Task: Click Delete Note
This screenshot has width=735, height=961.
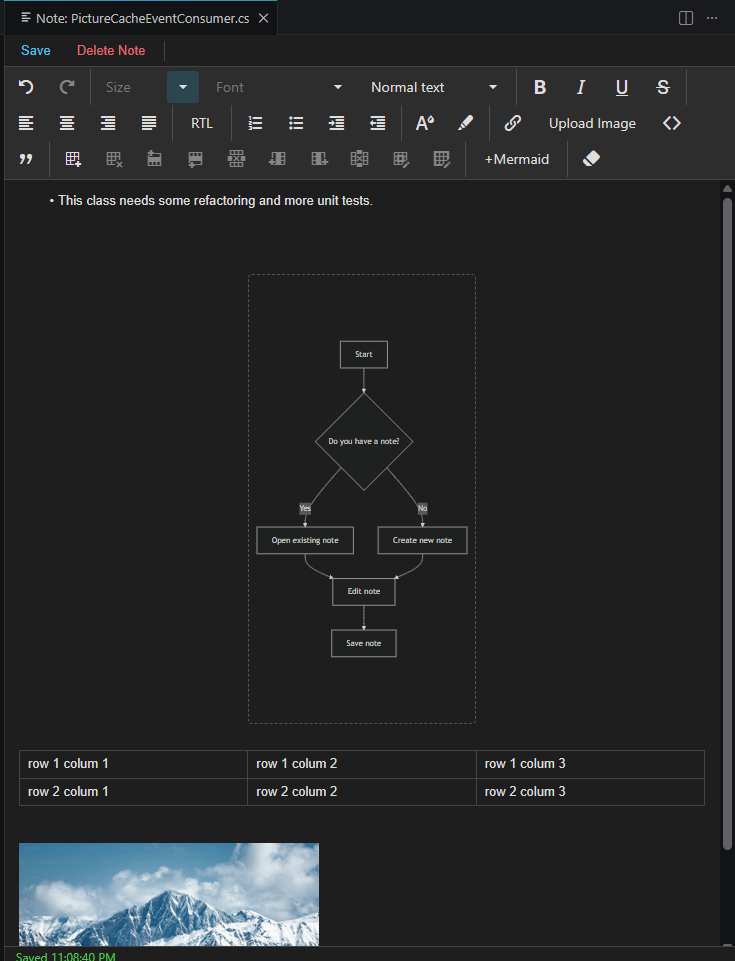Action: tap(111, 50)
